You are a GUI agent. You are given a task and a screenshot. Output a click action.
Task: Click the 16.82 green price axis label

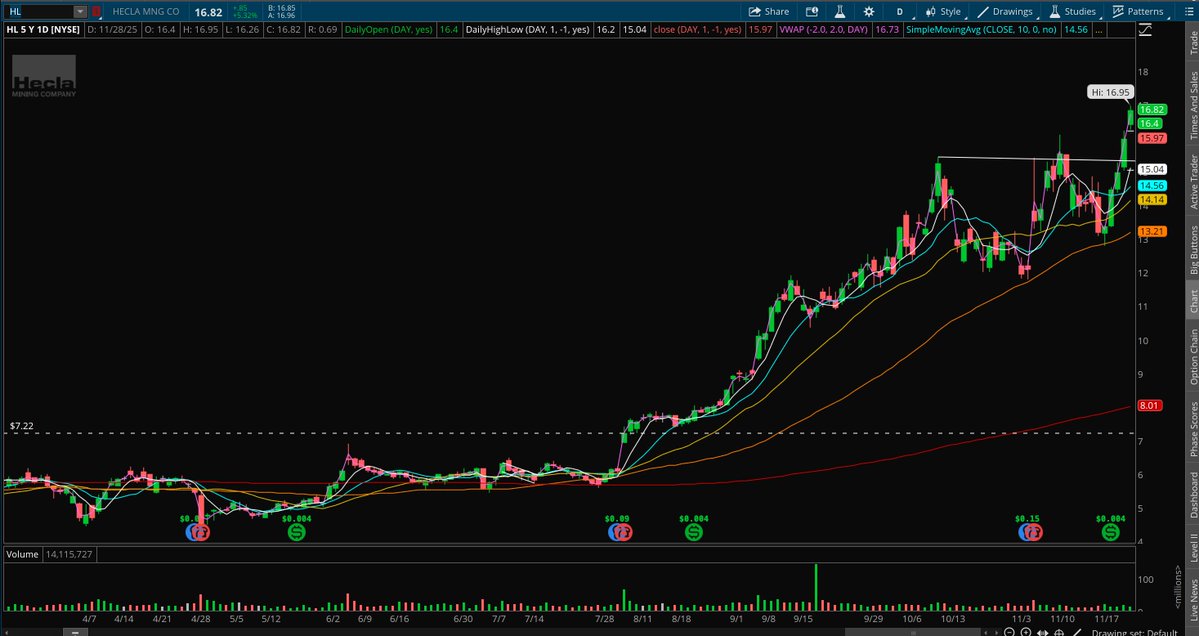1151,109
